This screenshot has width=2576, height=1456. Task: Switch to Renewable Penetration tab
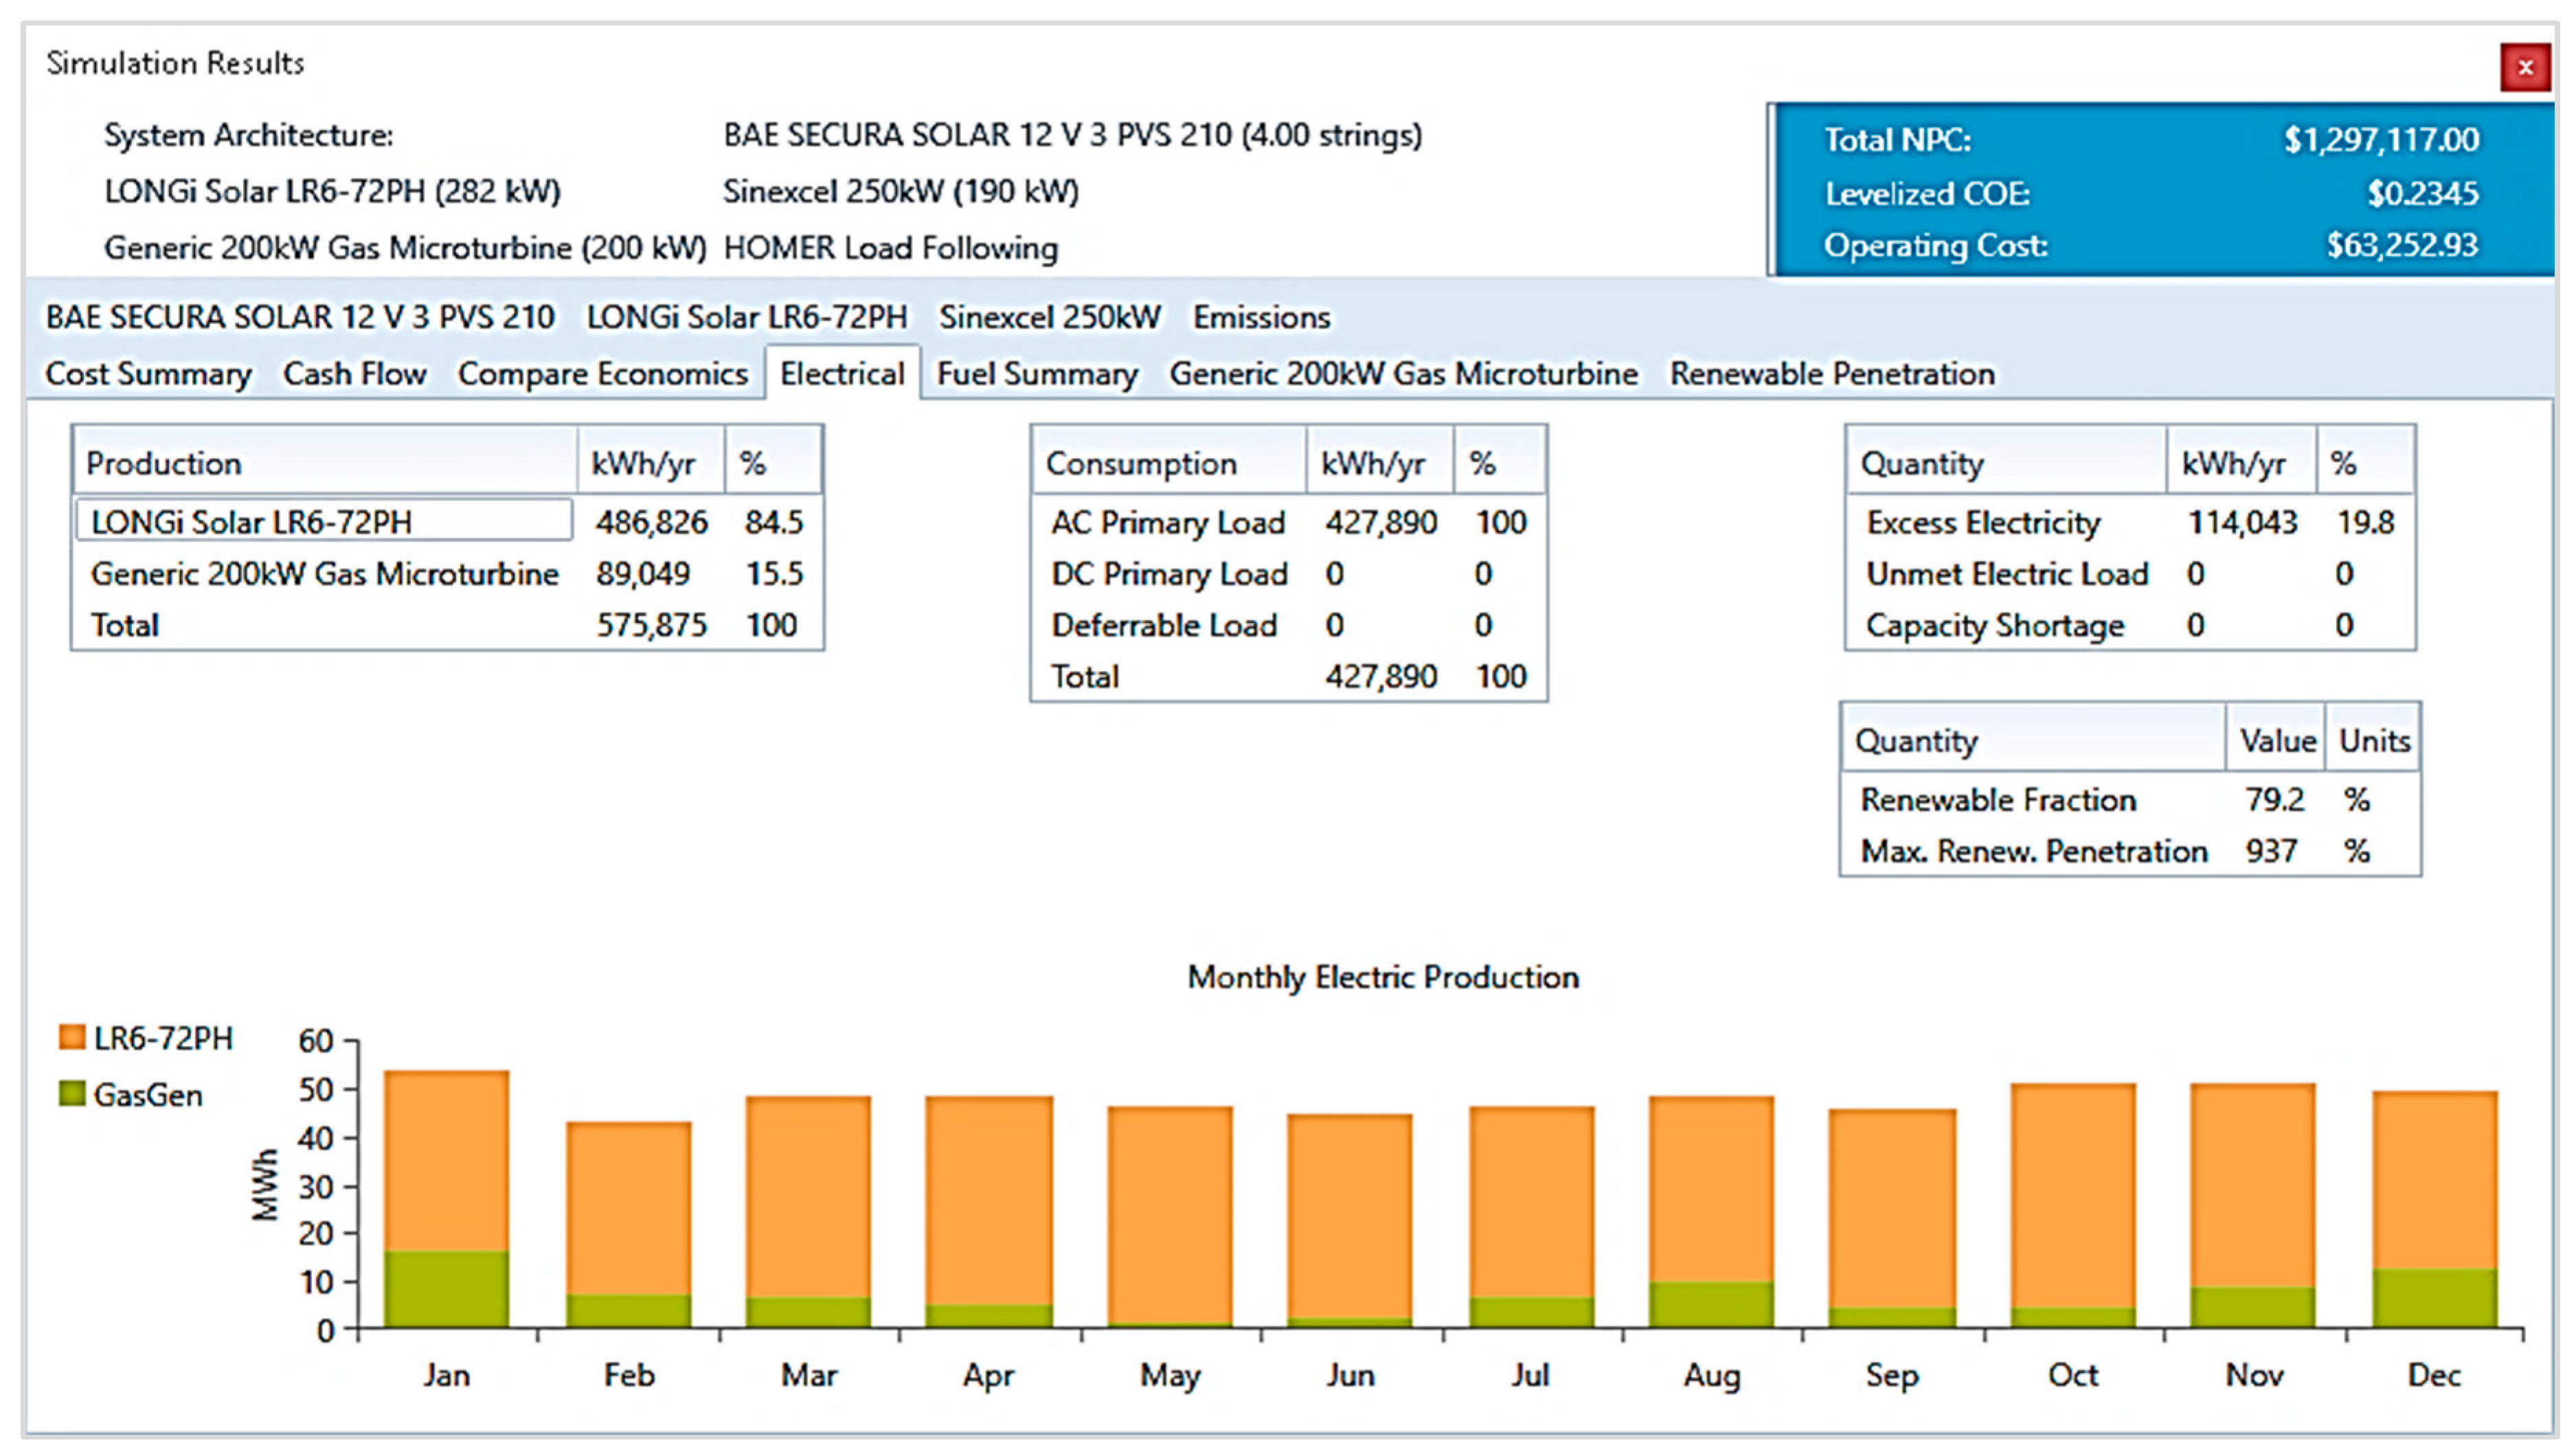pyautogui.click(x=1831, y=374)
